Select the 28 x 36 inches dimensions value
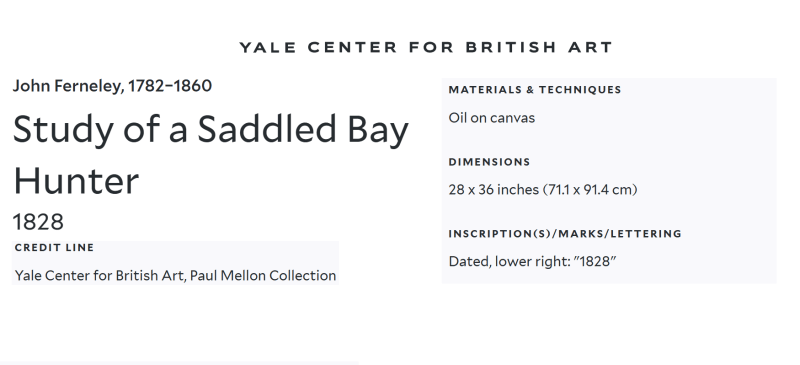 click(x=543, y=190)
